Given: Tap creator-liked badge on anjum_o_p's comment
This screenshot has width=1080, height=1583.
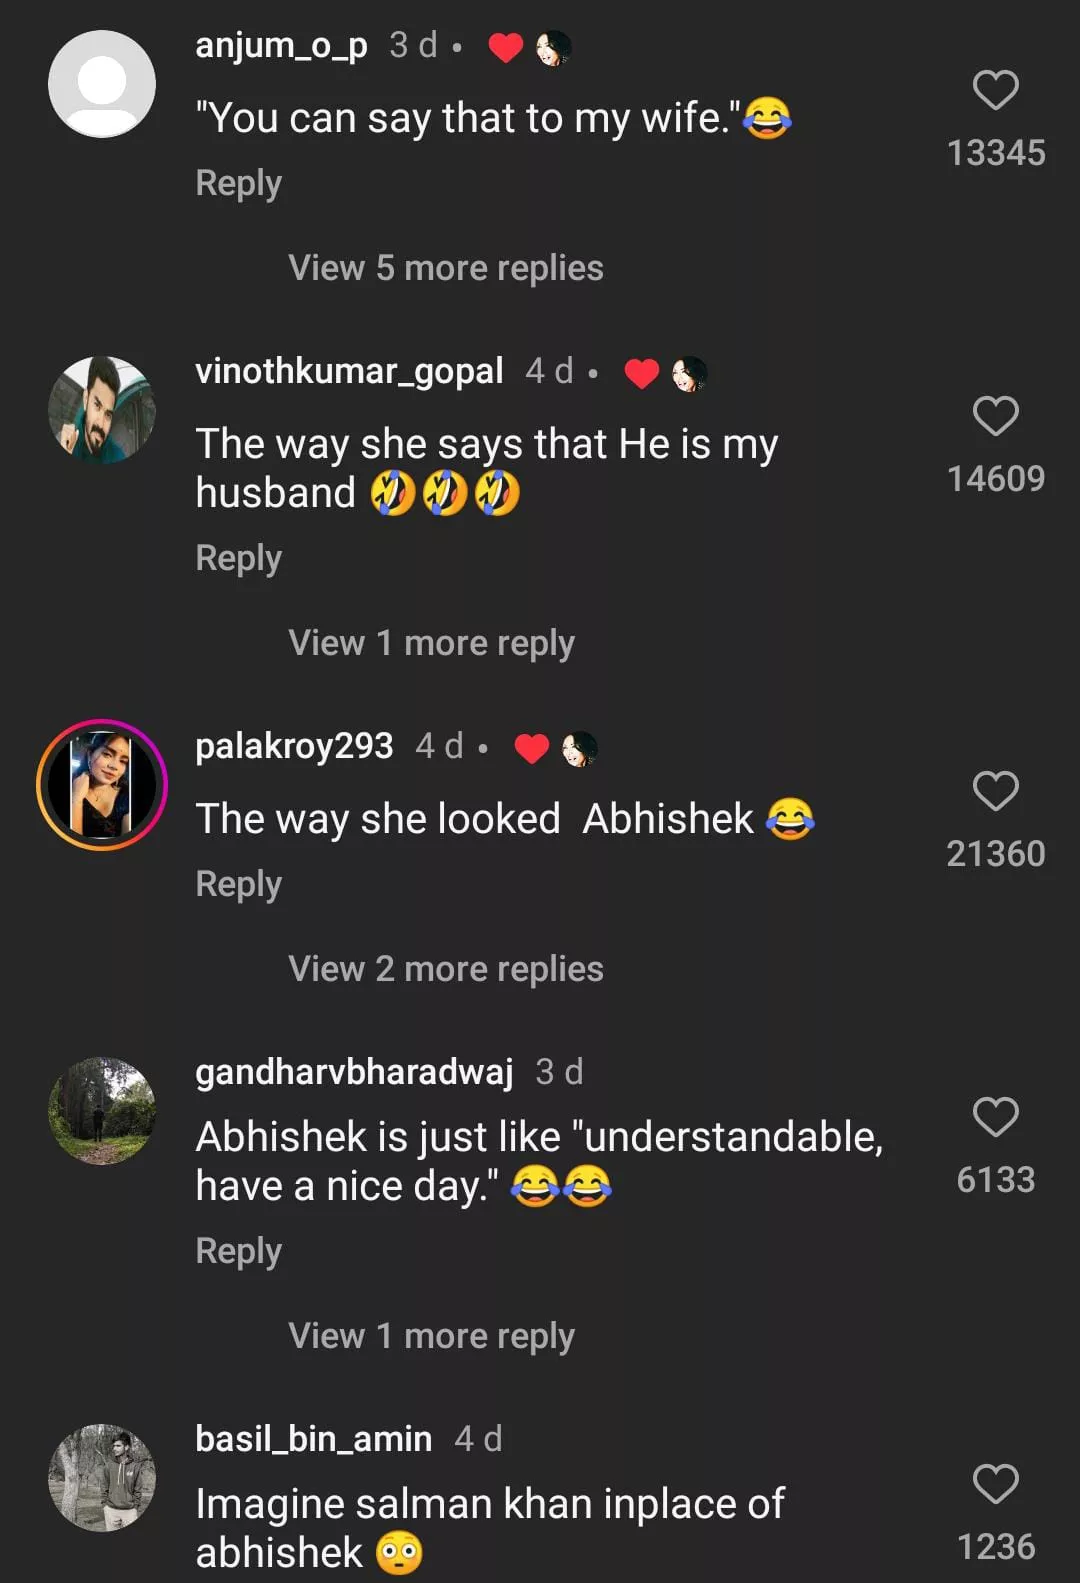Looking at the screenshot, I should coord(530,47).
